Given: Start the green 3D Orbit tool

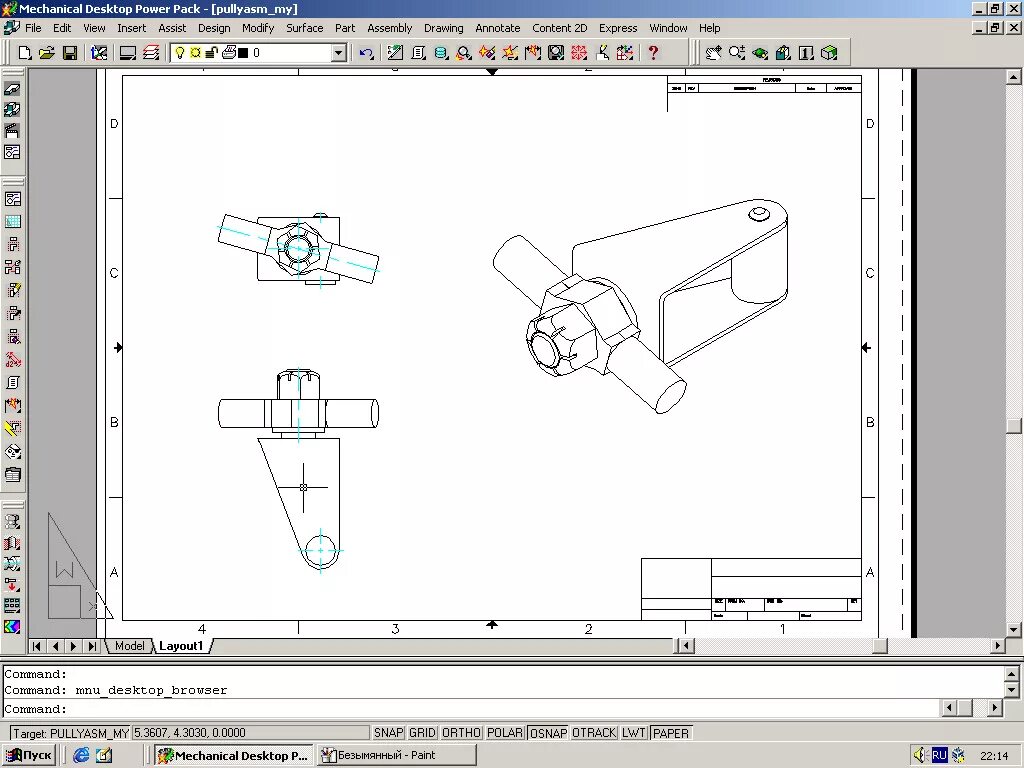Looking at the screenshot, I should click(x=760, y=53).
